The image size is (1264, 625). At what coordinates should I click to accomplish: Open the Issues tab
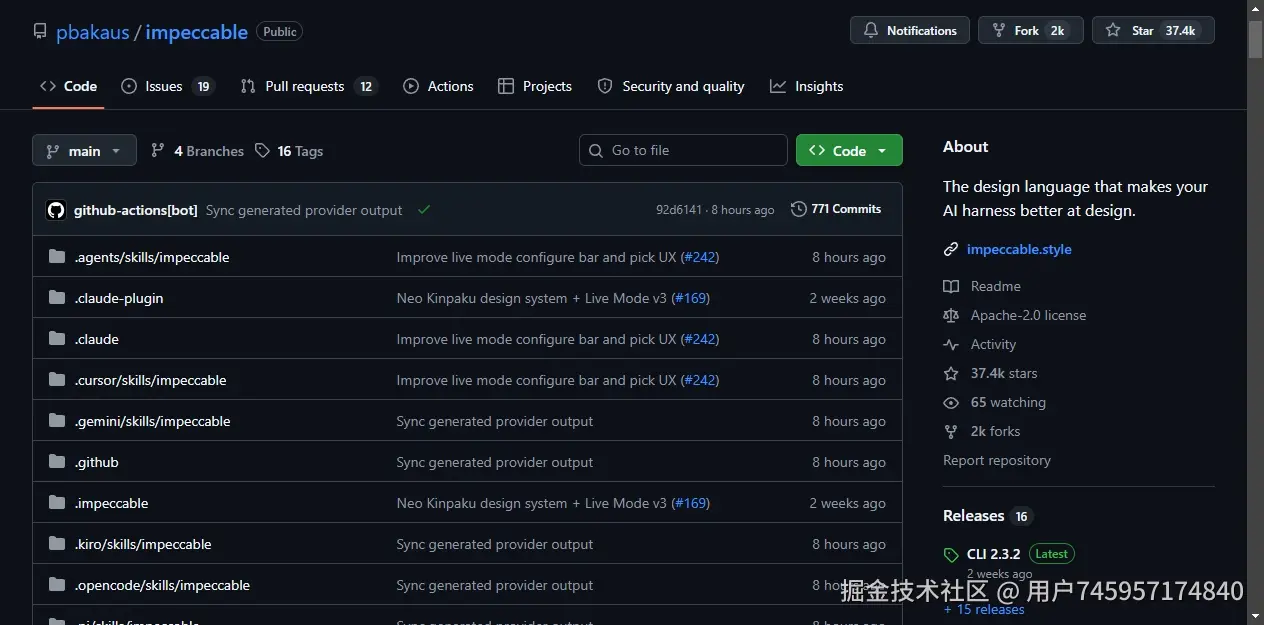pyautogui.click(x=167, y=86)
